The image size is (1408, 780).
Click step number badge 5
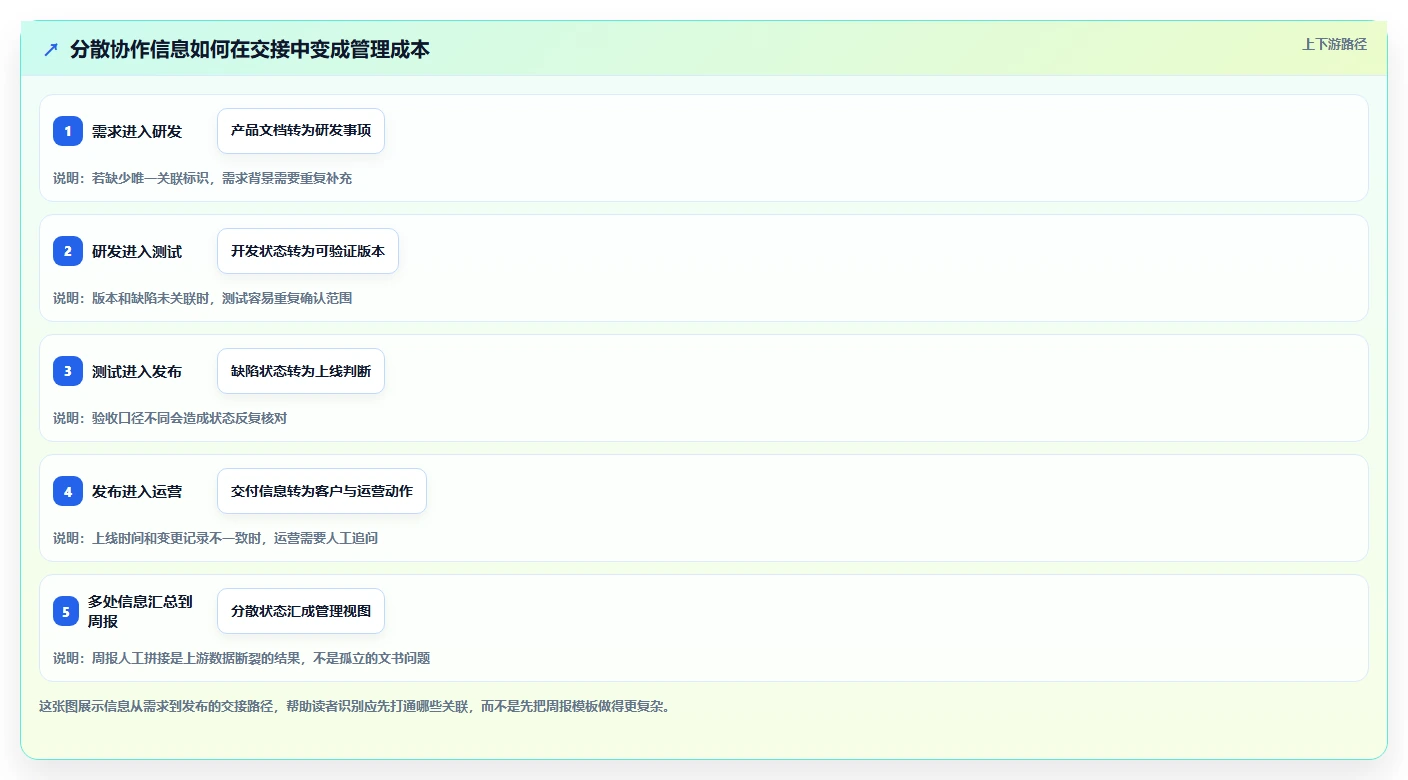pyautogui.click(x=66, y=611)
